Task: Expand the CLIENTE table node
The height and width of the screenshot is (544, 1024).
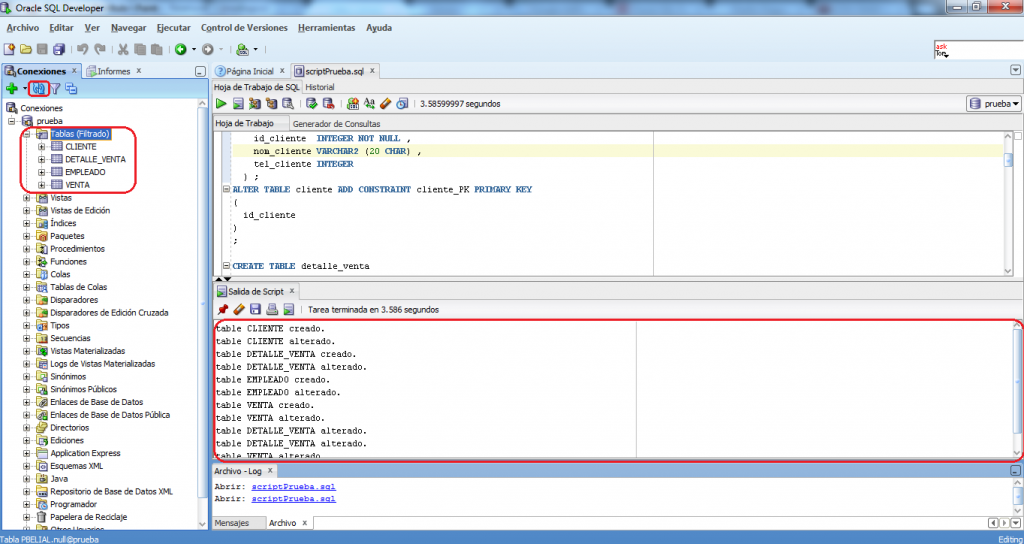Action: (x=42, y=147)
